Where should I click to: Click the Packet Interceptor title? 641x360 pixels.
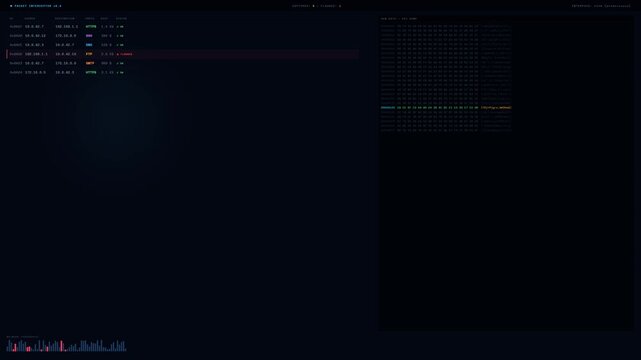[36, 6]
